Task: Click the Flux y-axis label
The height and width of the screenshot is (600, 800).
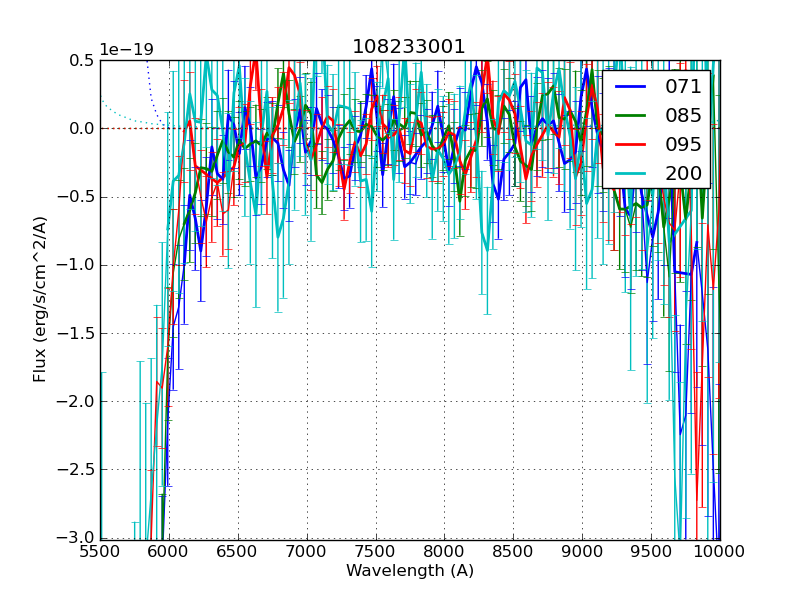Action: pyautogui.click(x=40, y=300)
